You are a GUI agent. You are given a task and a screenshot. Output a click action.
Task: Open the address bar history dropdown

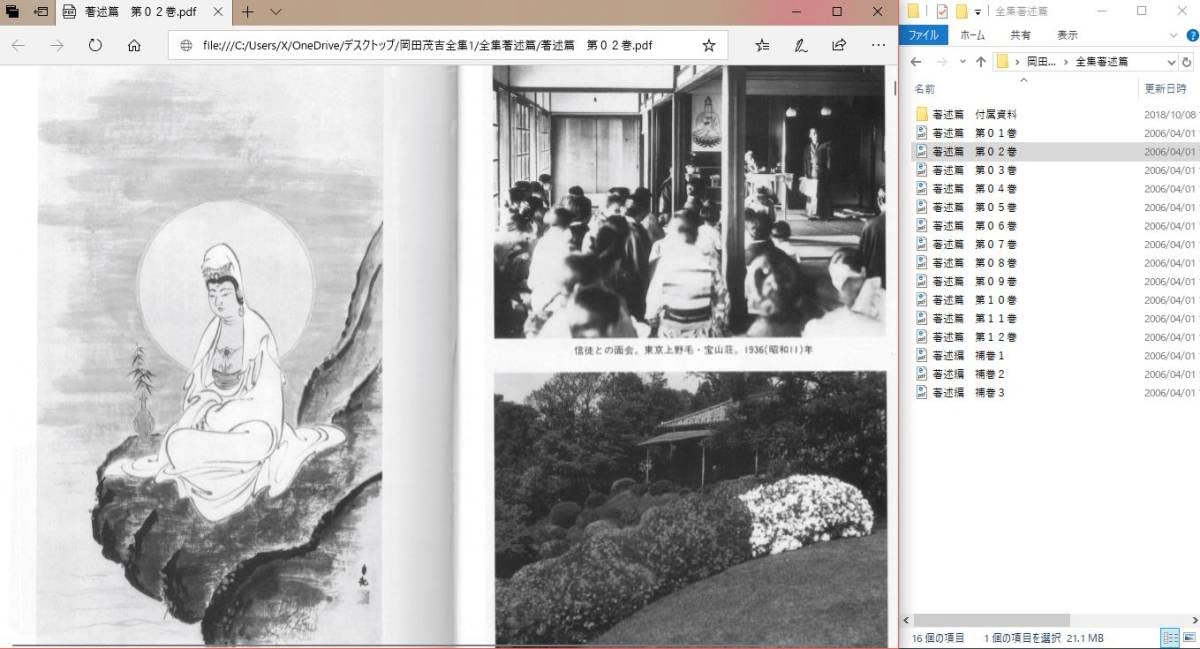point(1171,61)
